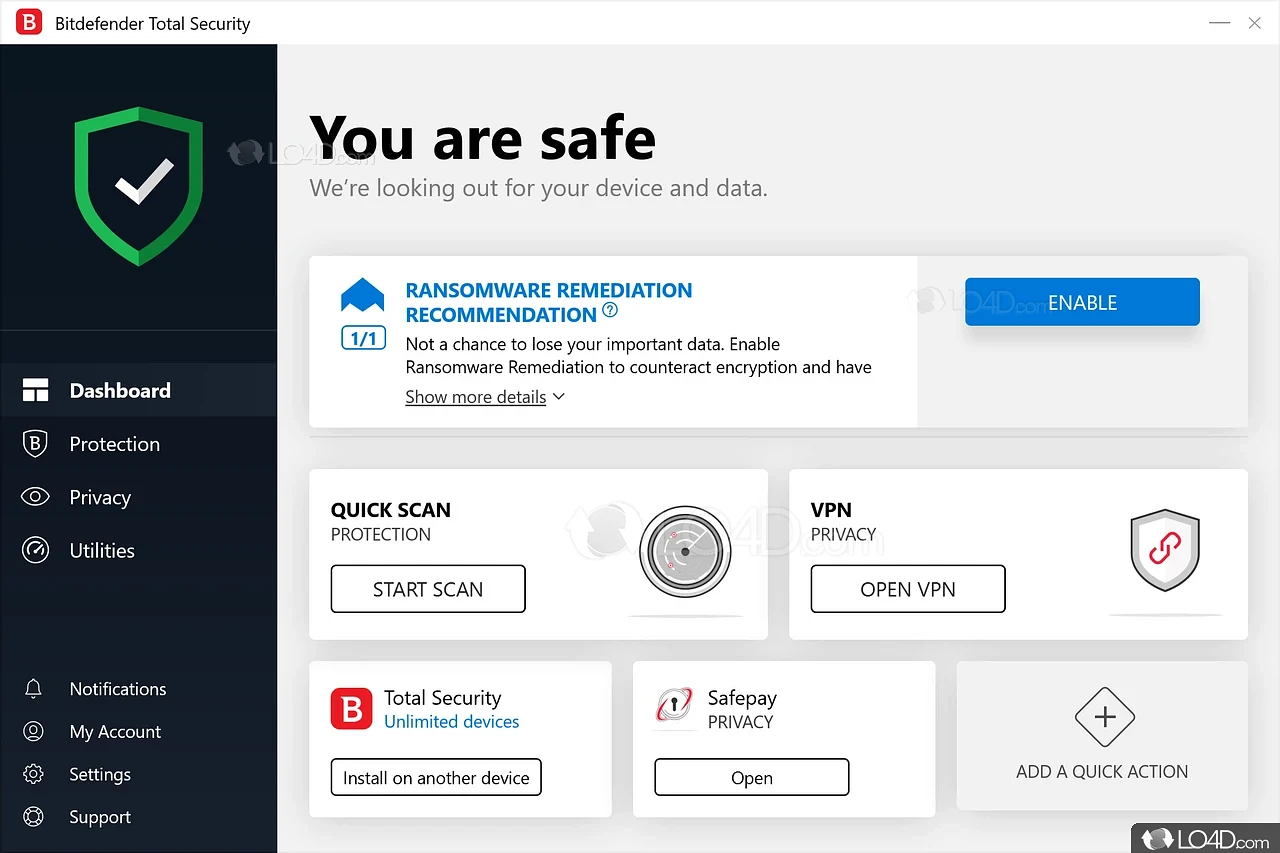Screen dimensions: 1280x853
Task: Click the VPN shield graphic
Action: pos(1164,549)
